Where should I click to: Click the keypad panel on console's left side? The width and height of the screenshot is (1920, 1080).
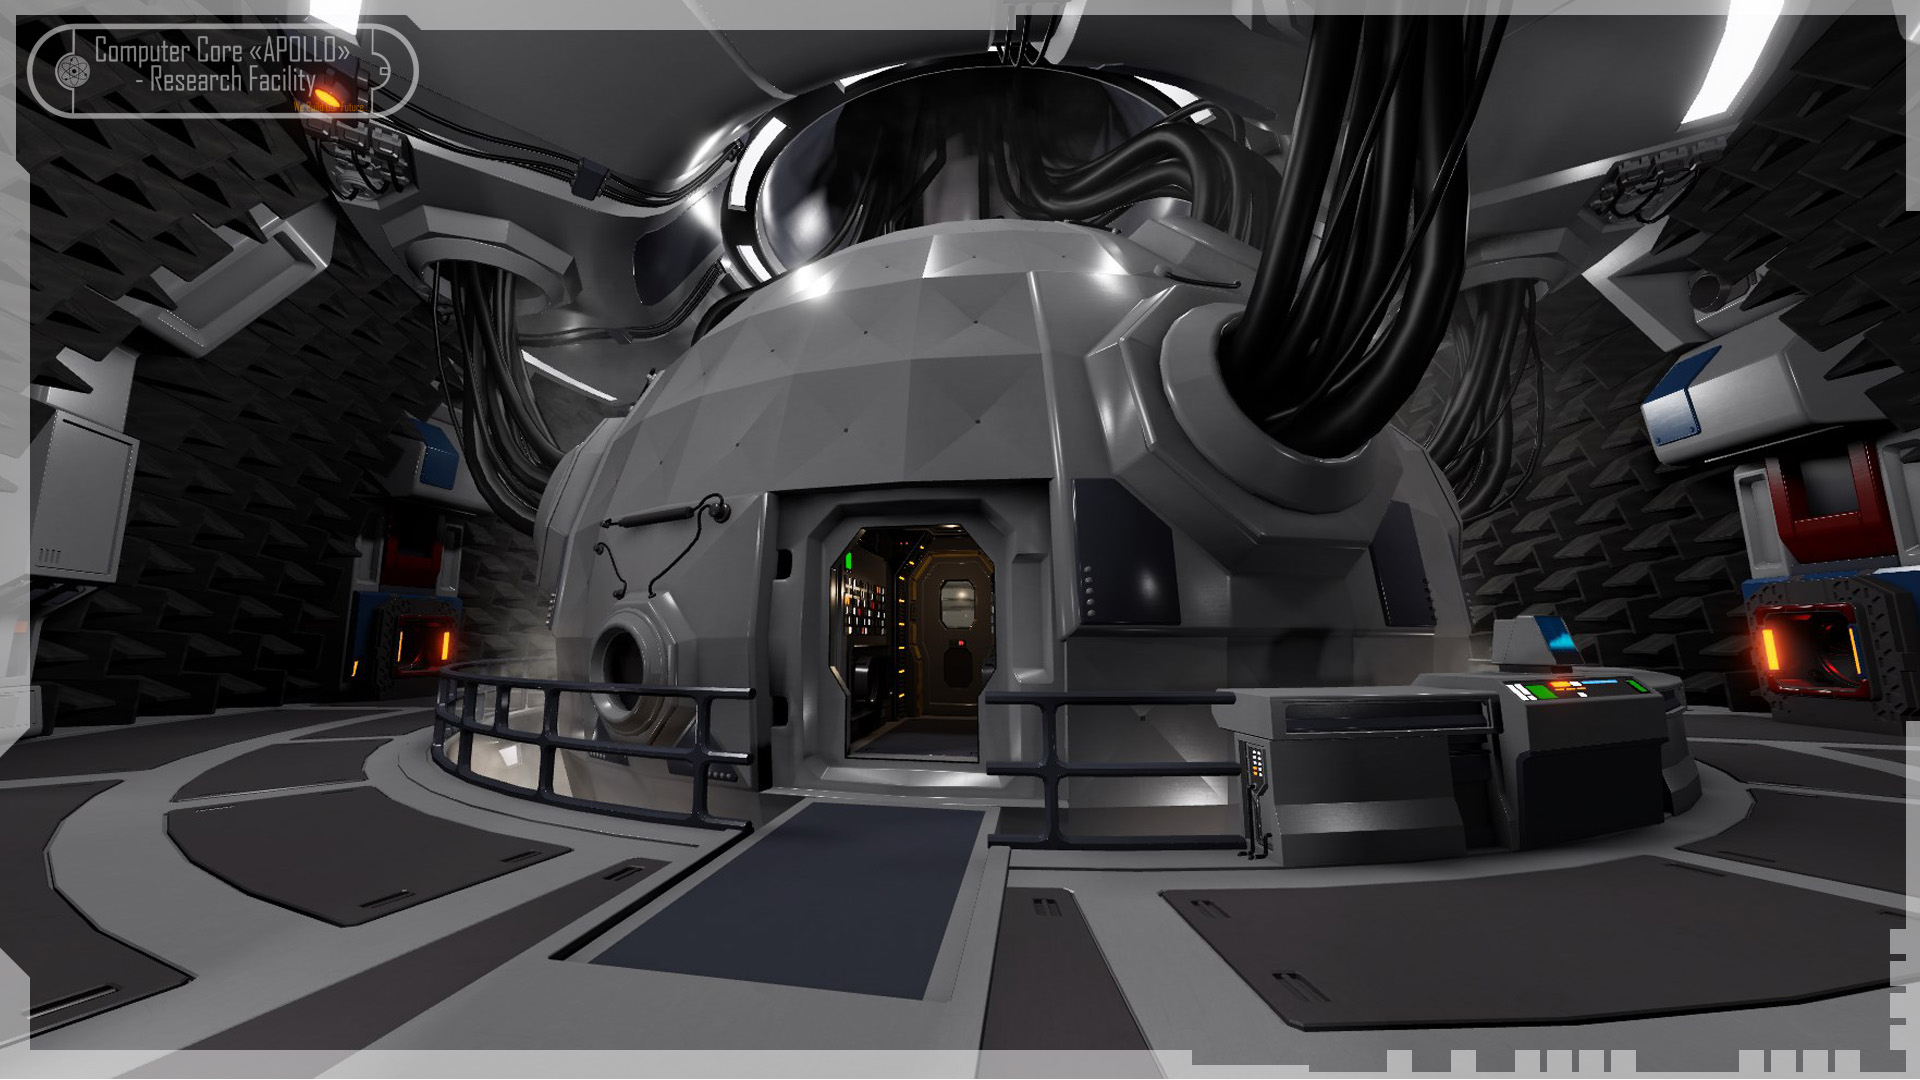click(1255, 763)
